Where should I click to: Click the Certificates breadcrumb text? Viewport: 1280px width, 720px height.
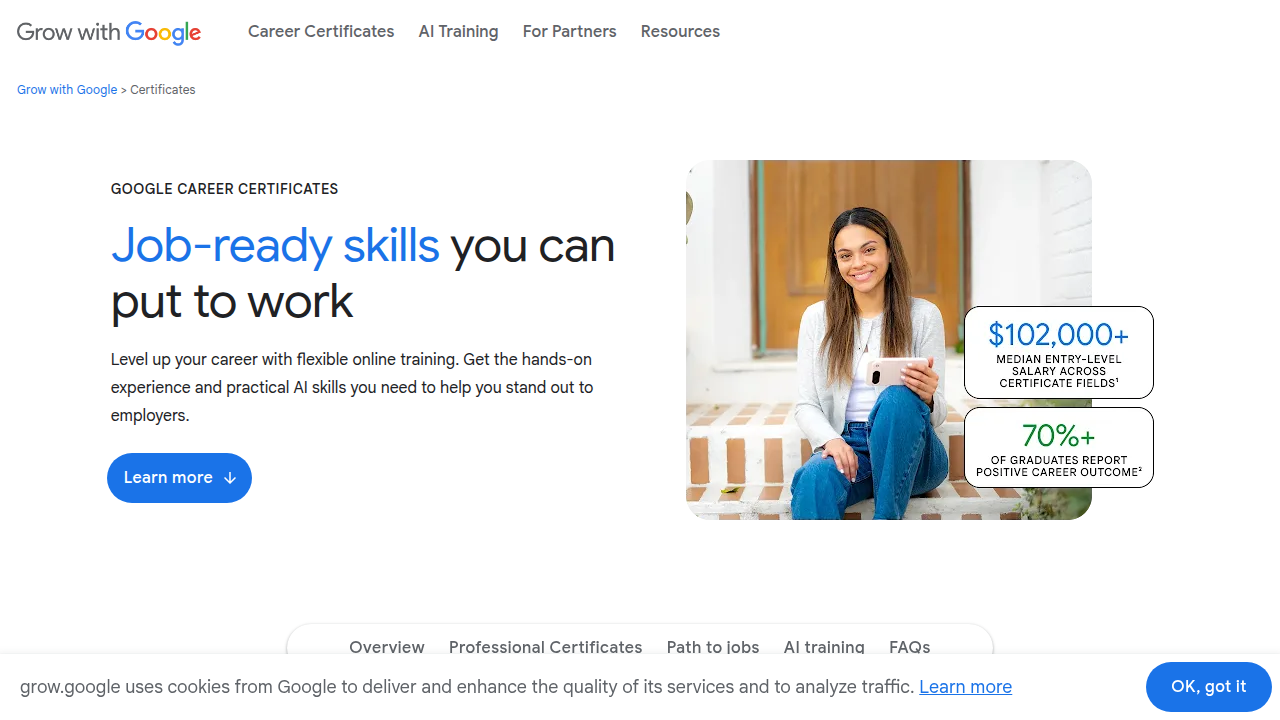point(163,90)
